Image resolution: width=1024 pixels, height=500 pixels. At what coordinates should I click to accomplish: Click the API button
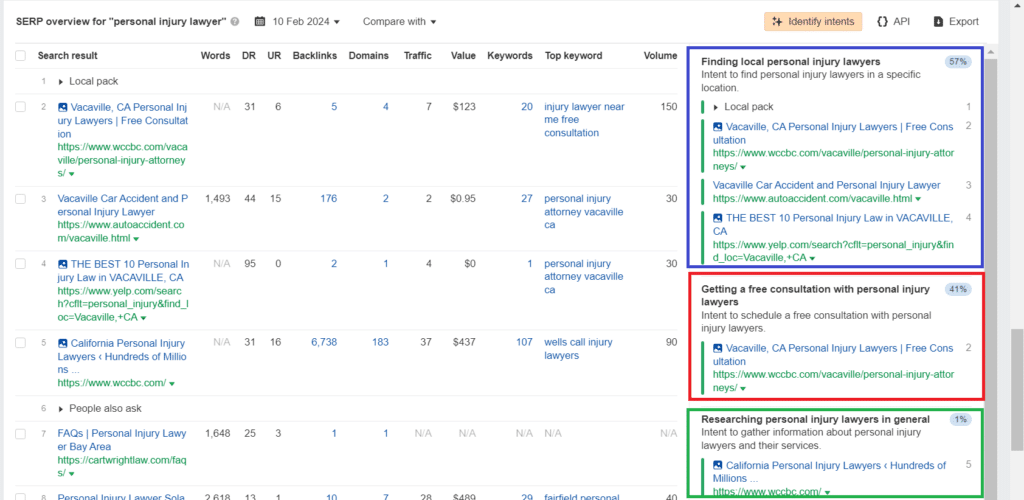893,22
